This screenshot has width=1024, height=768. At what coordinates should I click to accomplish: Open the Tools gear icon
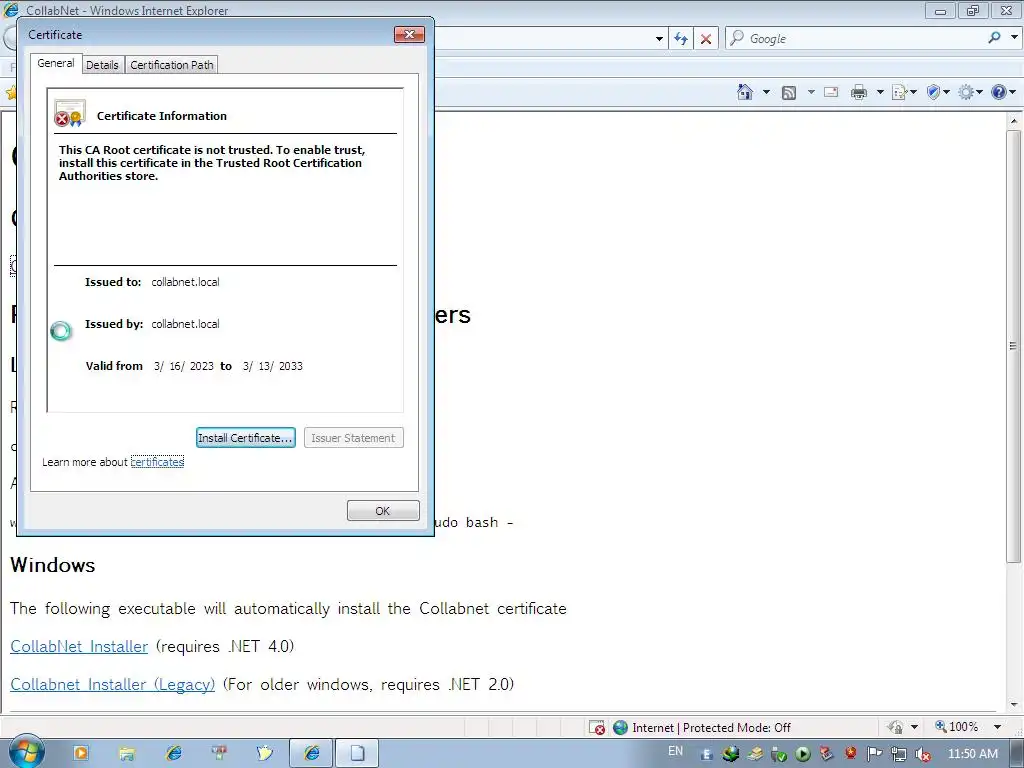click(x=966, y=92)
